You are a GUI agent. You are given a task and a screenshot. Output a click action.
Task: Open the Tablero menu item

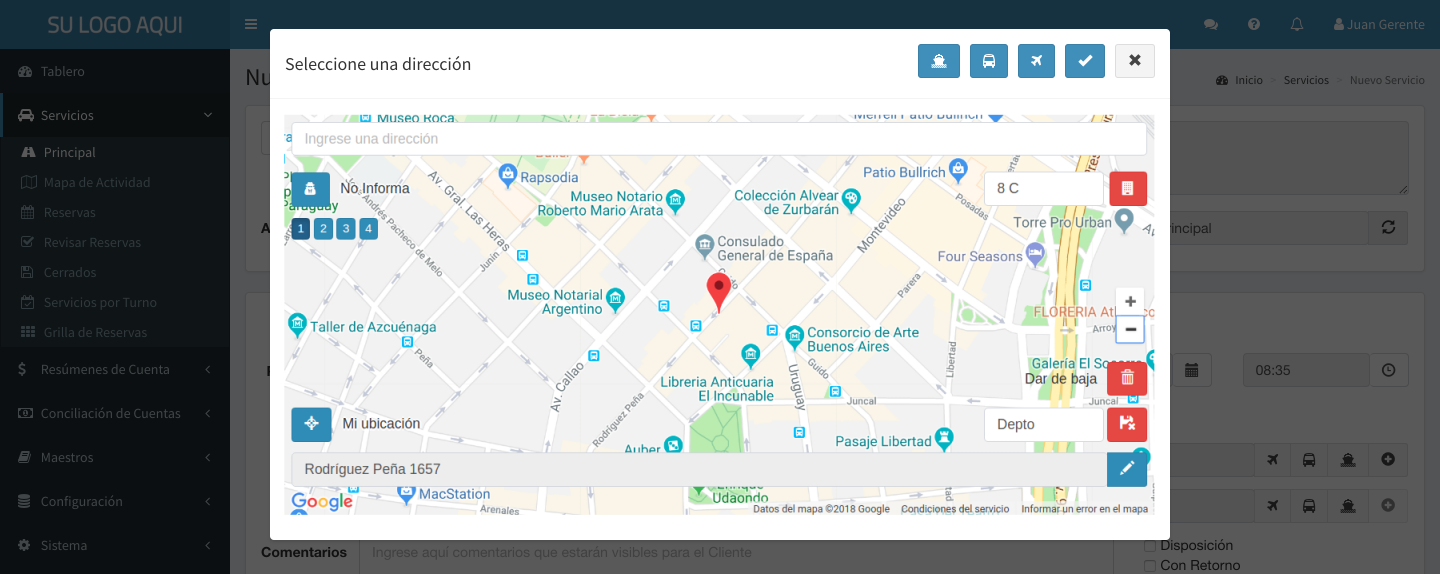(62, 71)
